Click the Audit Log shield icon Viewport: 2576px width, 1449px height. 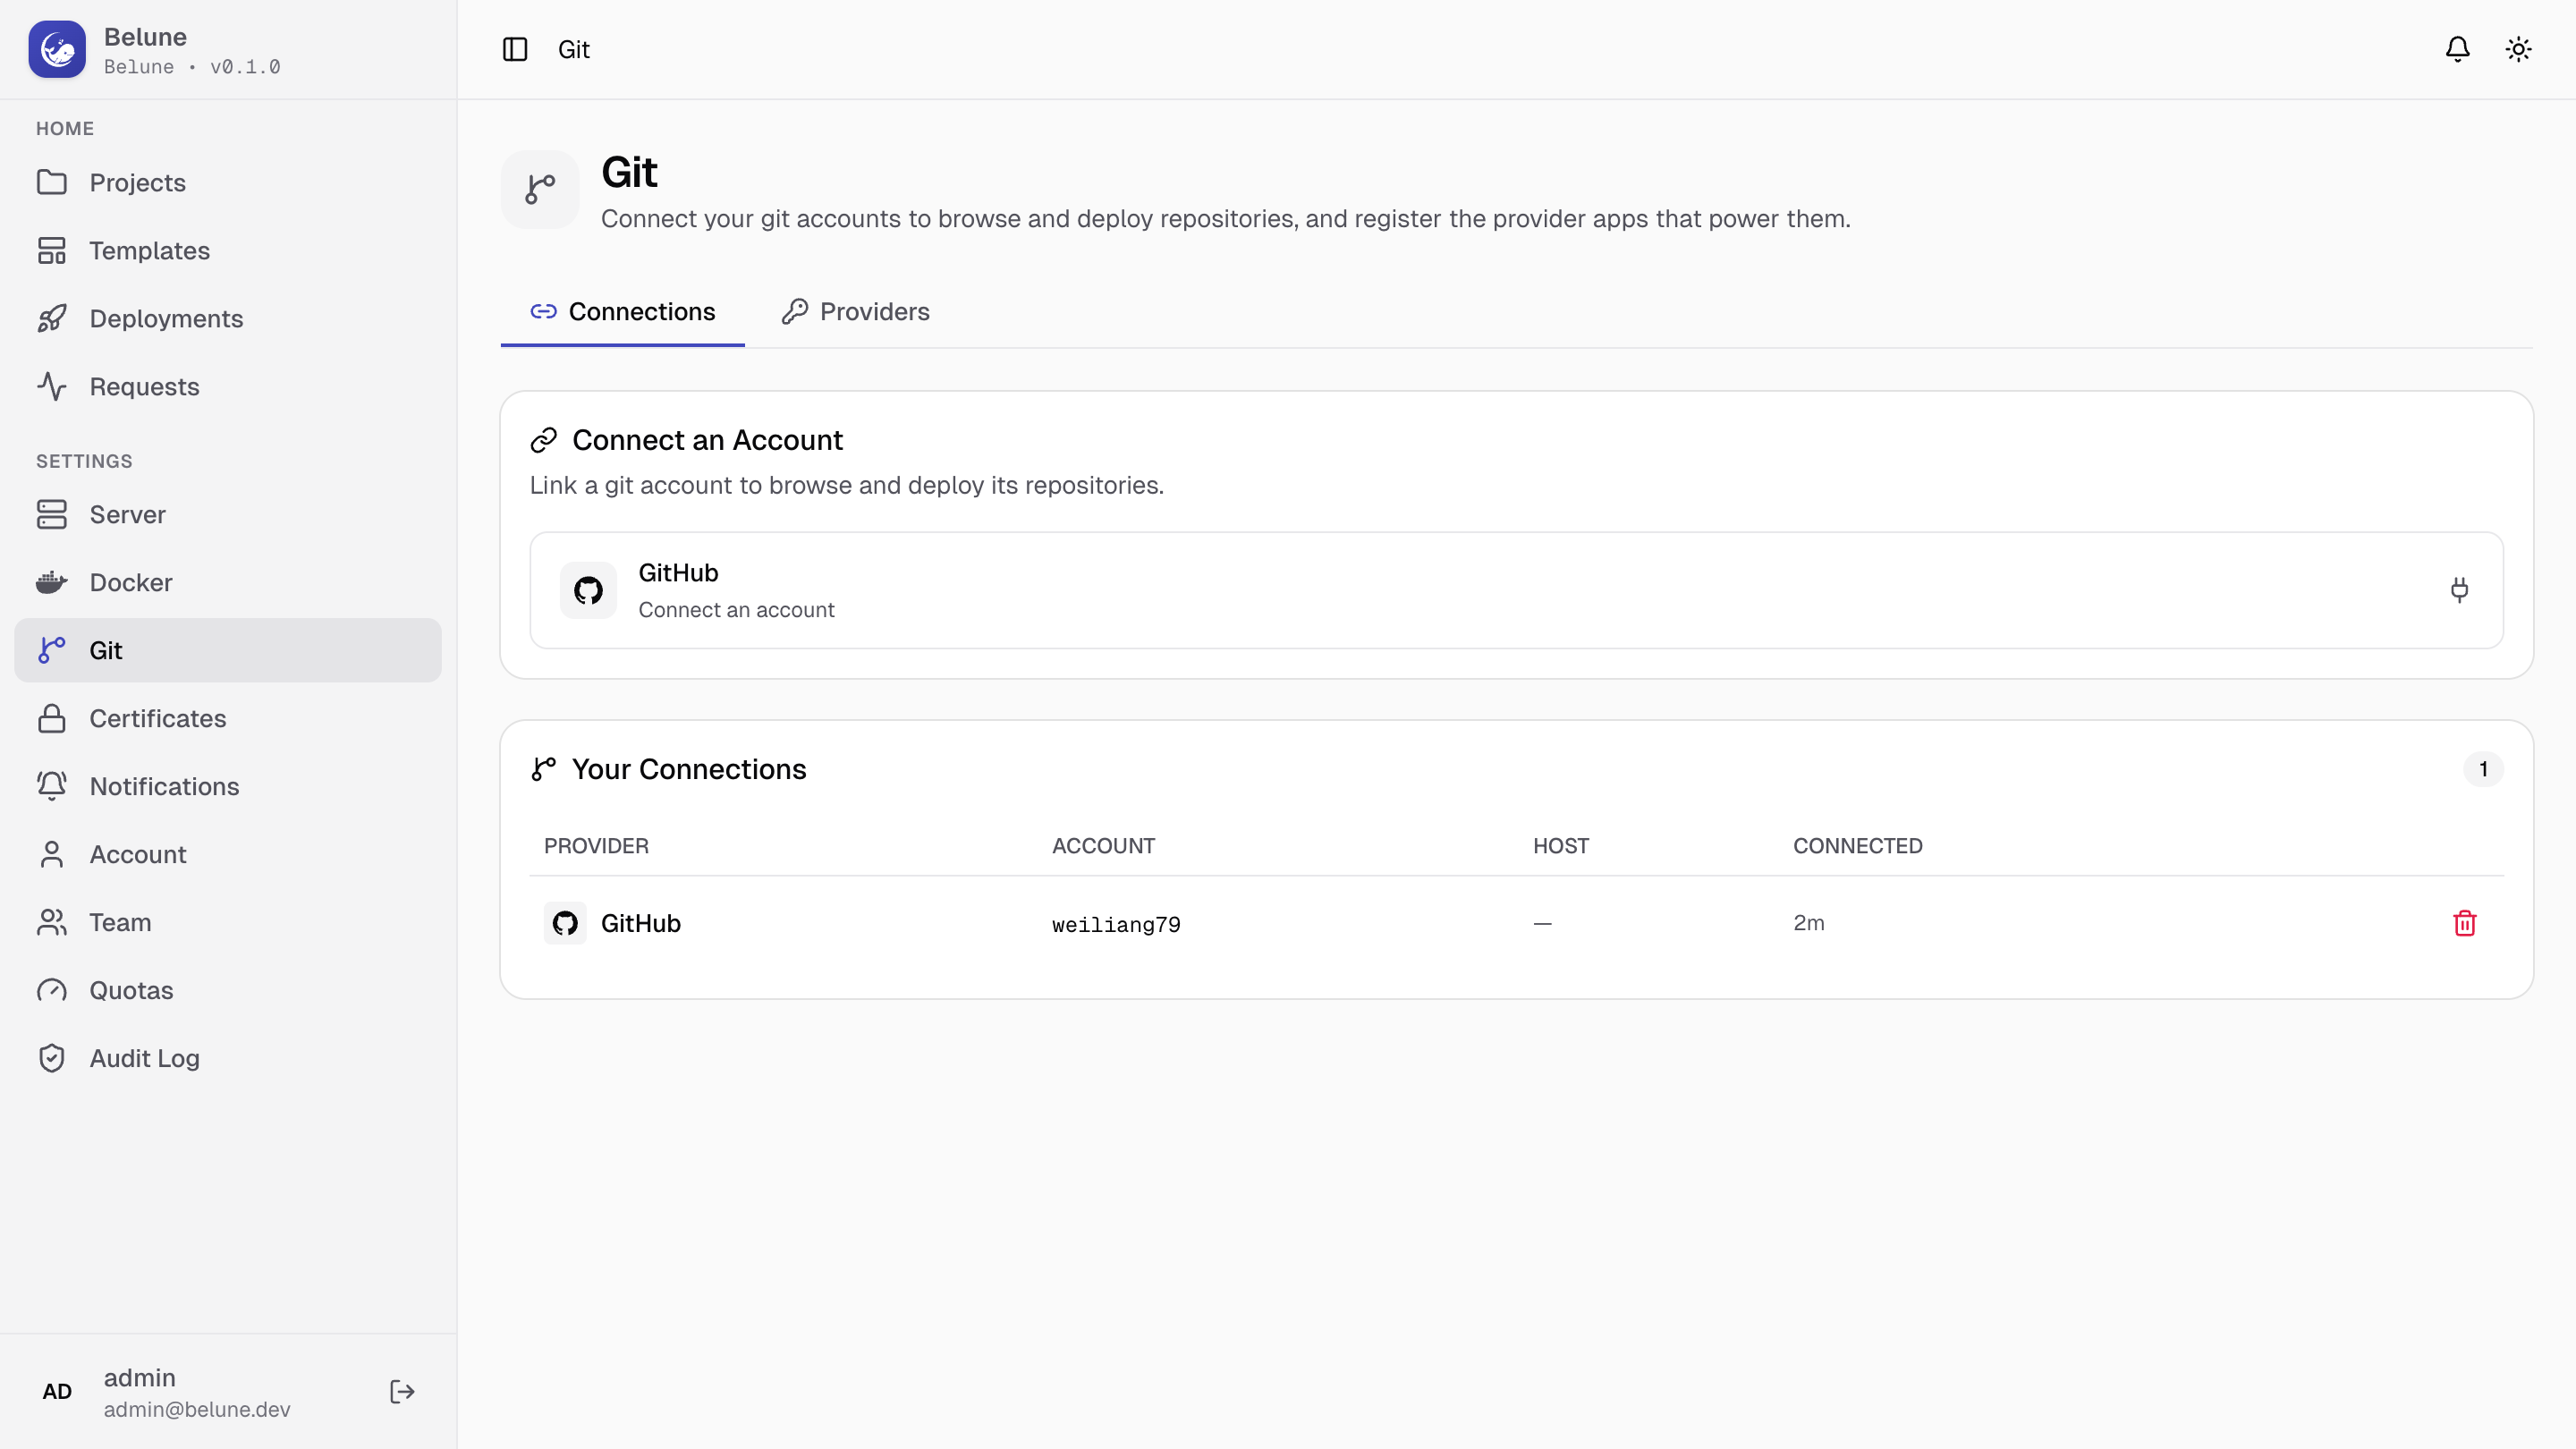(x=52, y=1058)
